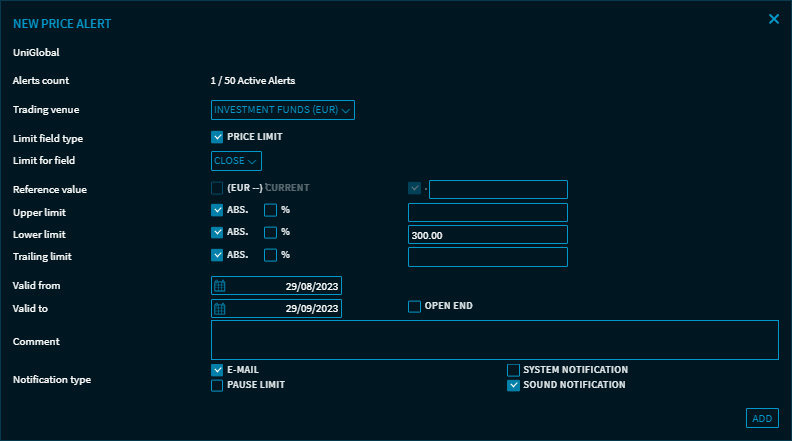Disable E-MAIL notification checkbox
792x441 pixels.
[217, 370]
